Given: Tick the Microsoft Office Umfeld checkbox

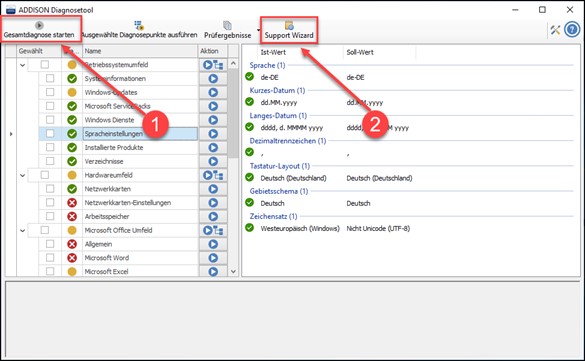Looking at the screenshot, I should pyautogui.click(x=45, y=230).
